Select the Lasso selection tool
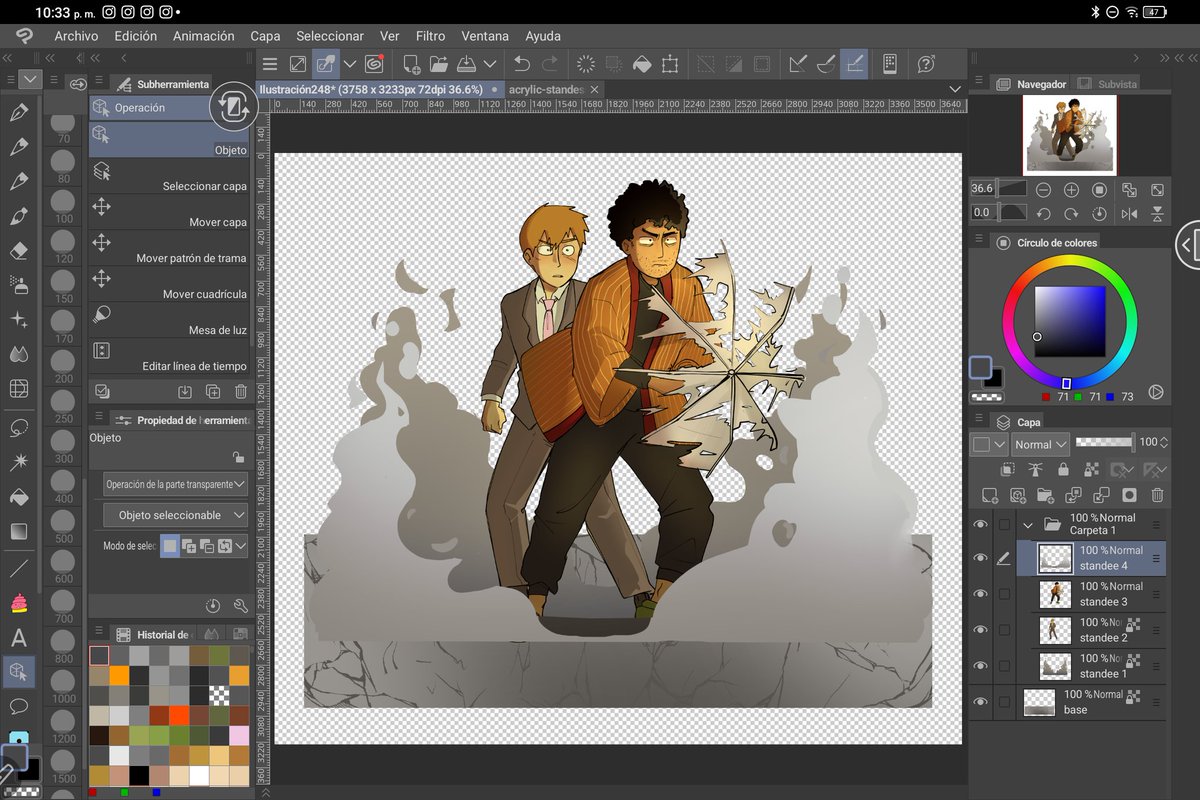 [19, 427]
